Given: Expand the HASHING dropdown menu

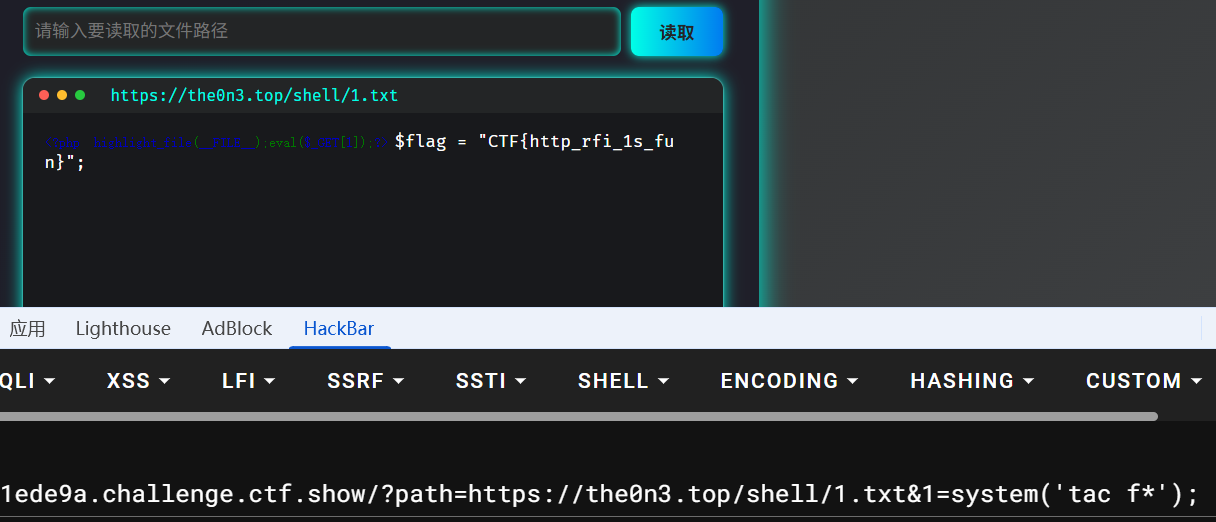Looking at the screenshot, I should 971,381.
